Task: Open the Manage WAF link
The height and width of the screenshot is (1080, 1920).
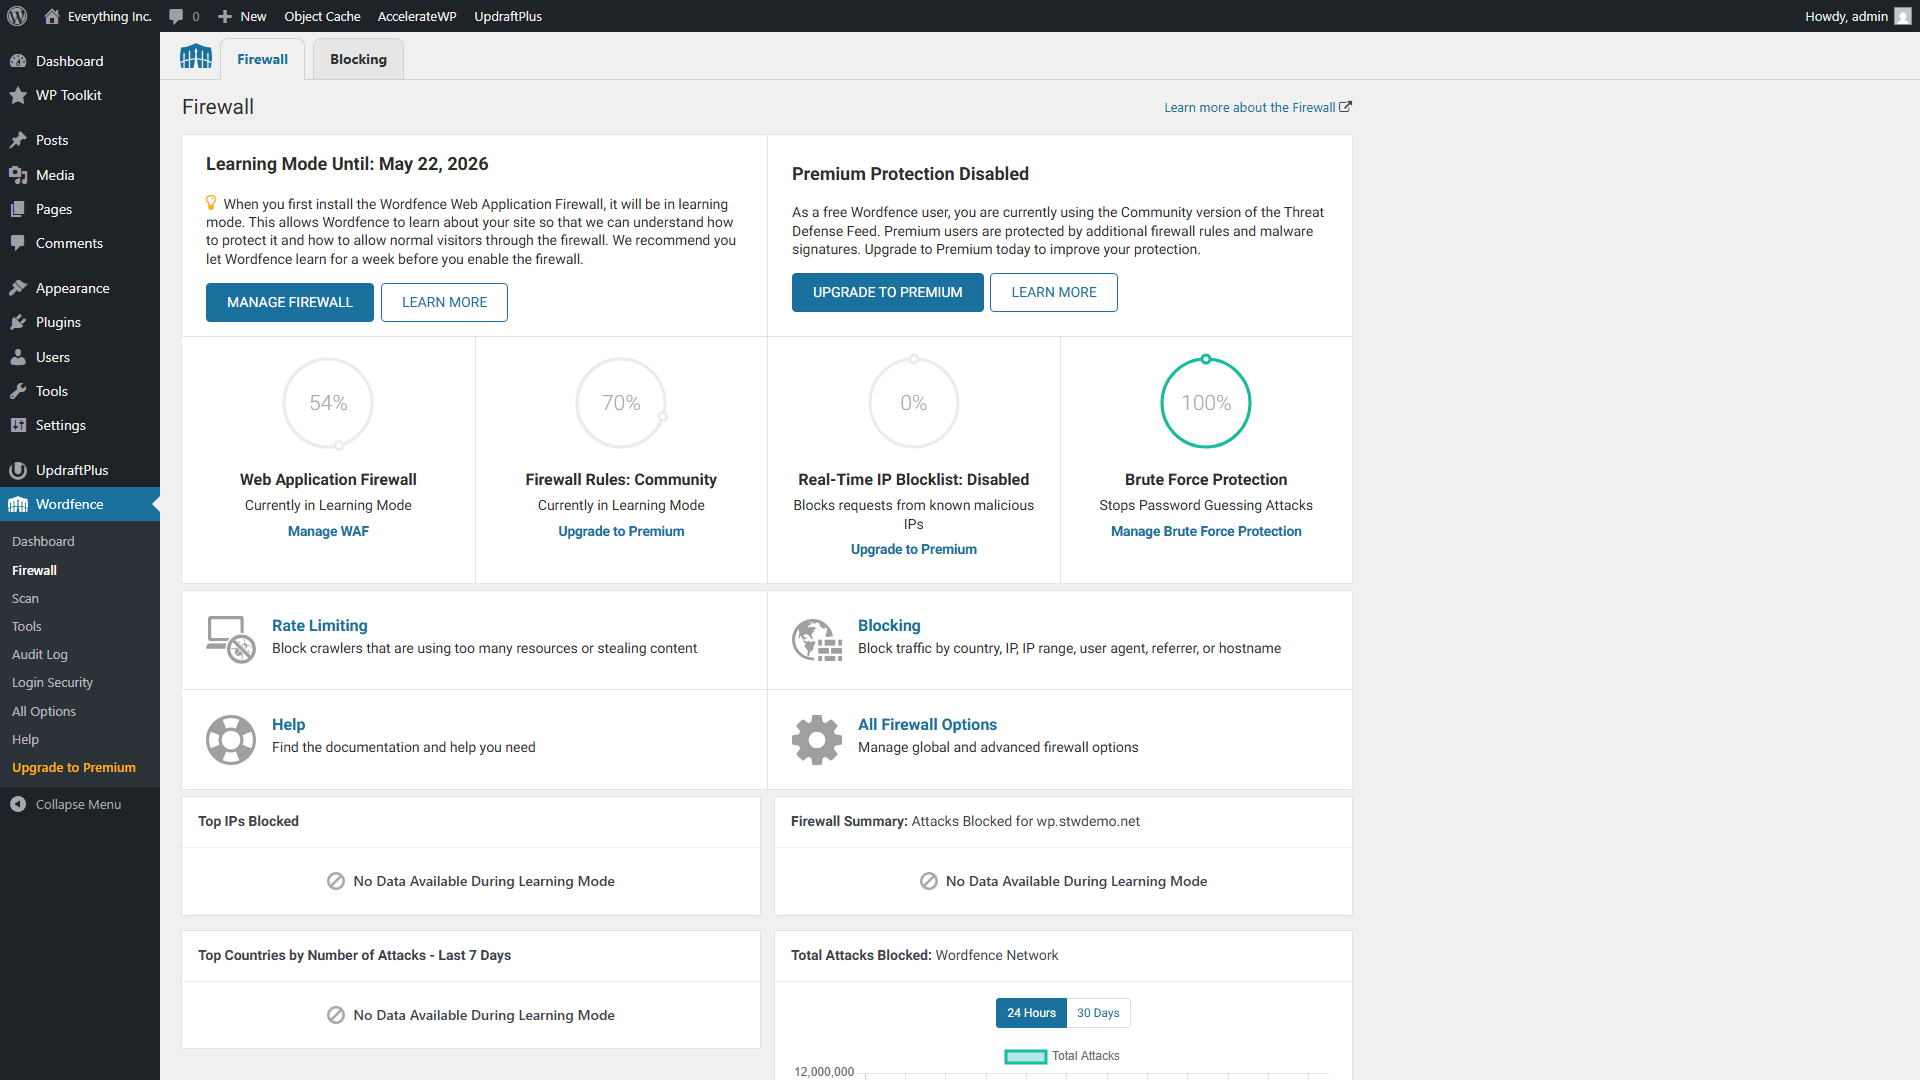Action: tap(328, 531)
